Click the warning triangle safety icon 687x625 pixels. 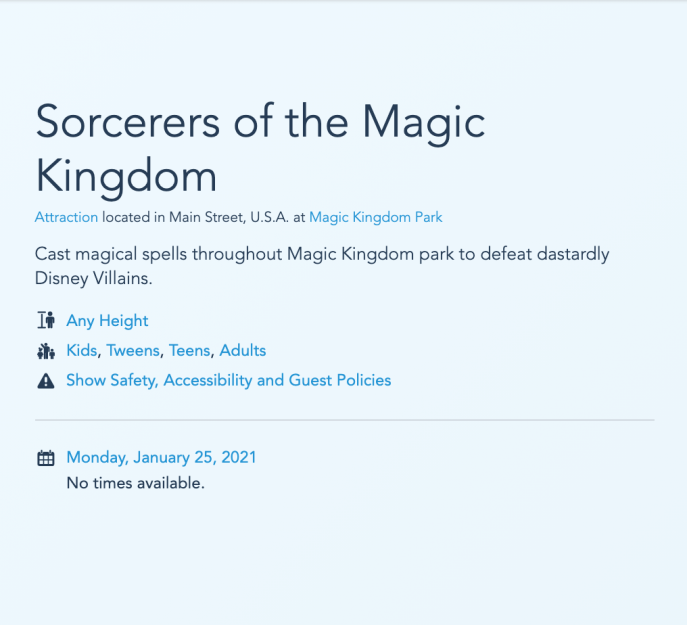pyautogui.click(x=46, y=381)
